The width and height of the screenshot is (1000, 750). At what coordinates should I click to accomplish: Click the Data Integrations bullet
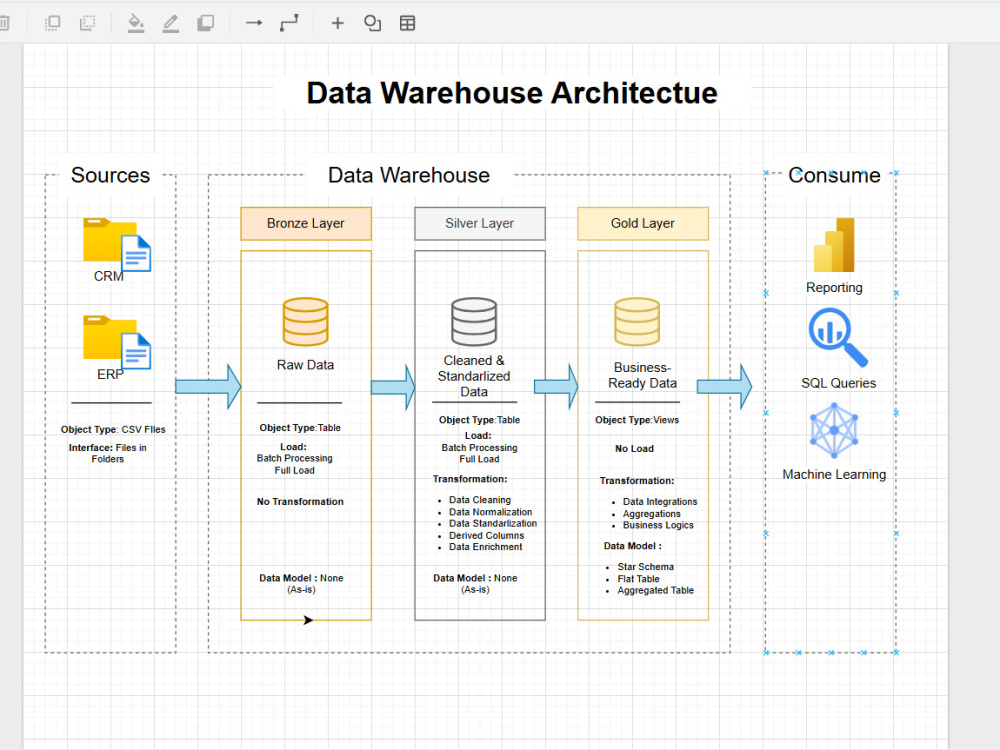click(x=660, y=502)
